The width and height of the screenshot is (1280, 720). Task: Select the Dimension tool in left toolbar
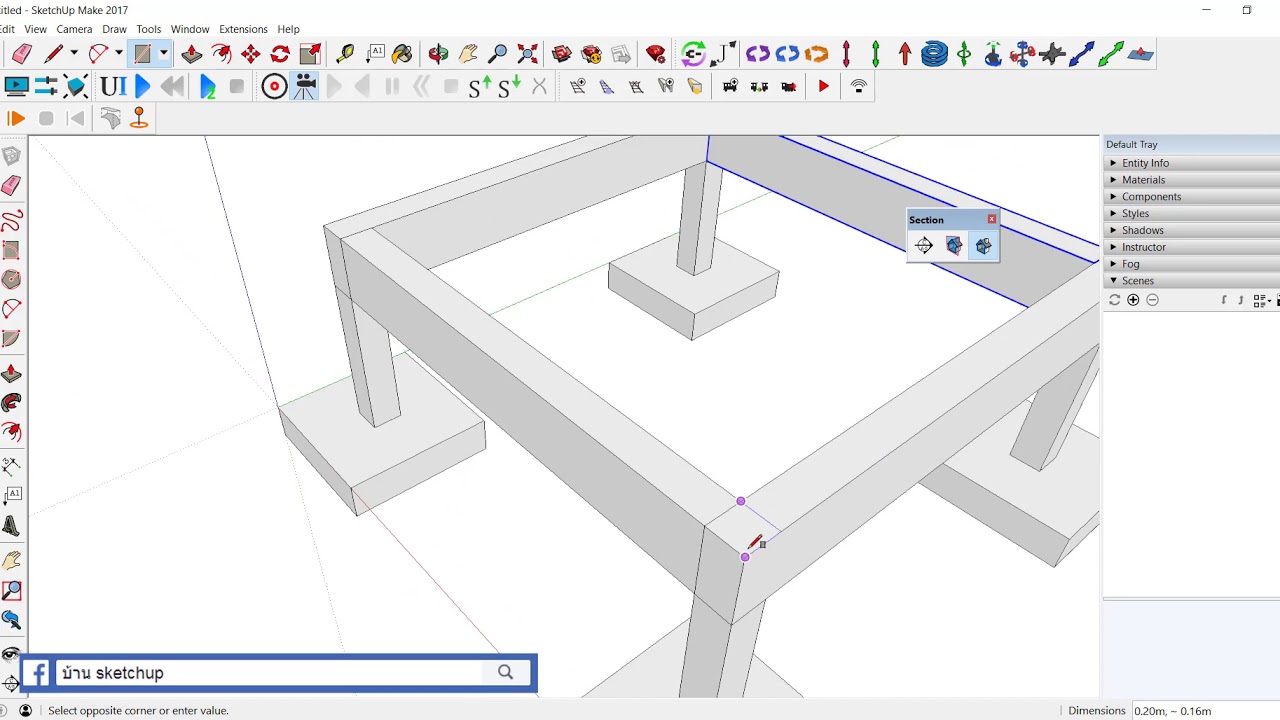(11, 466)
